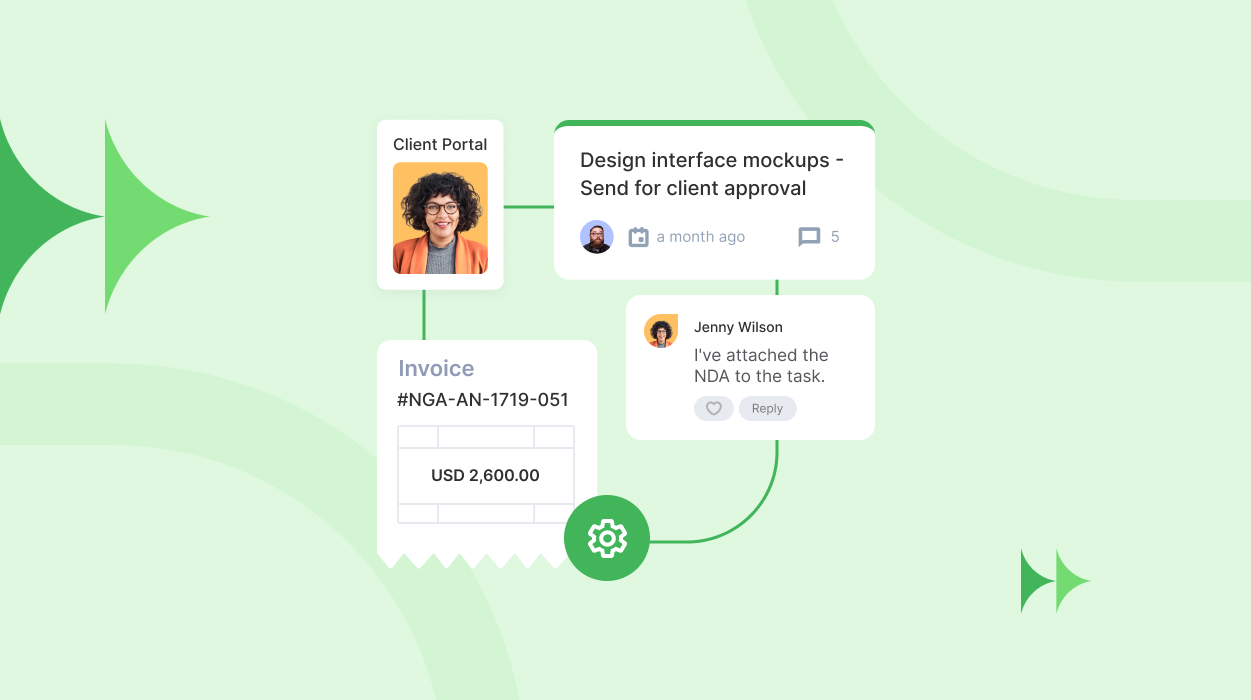Viewport: 1251px width, 700px height.
Task: Open the Design interface mockups task title
Action: click(711, 174)
